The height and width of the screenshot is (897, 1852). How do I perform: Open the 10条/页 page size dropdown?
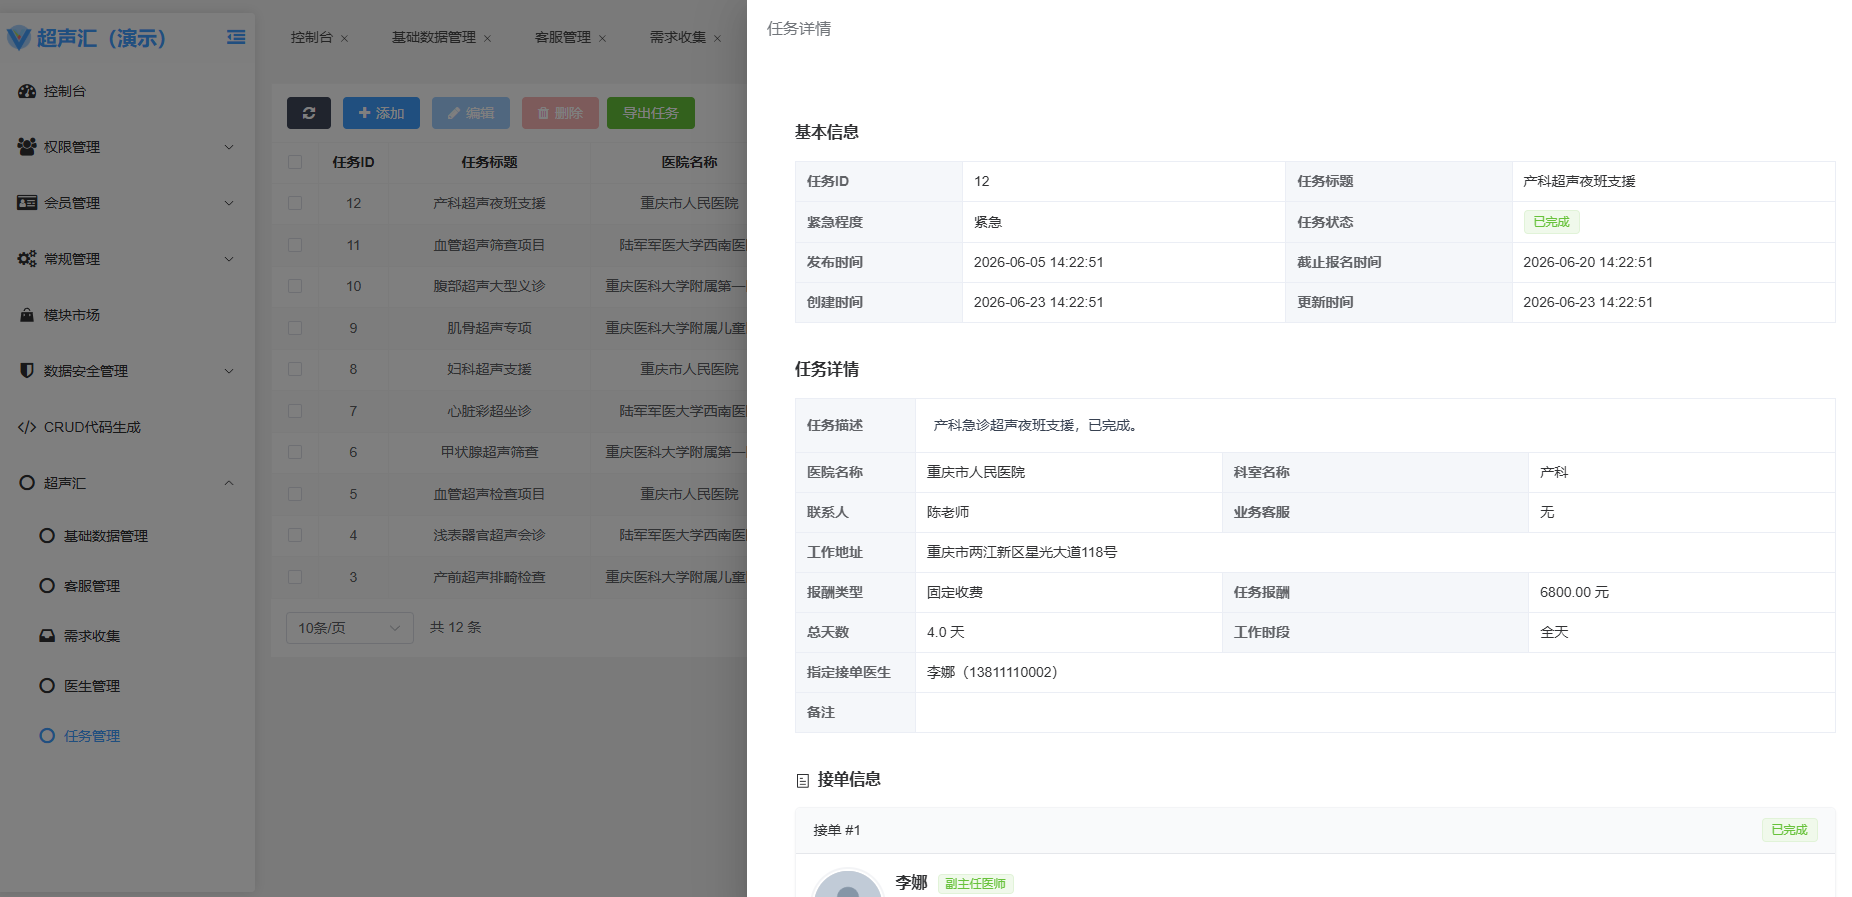click(350, 628)
